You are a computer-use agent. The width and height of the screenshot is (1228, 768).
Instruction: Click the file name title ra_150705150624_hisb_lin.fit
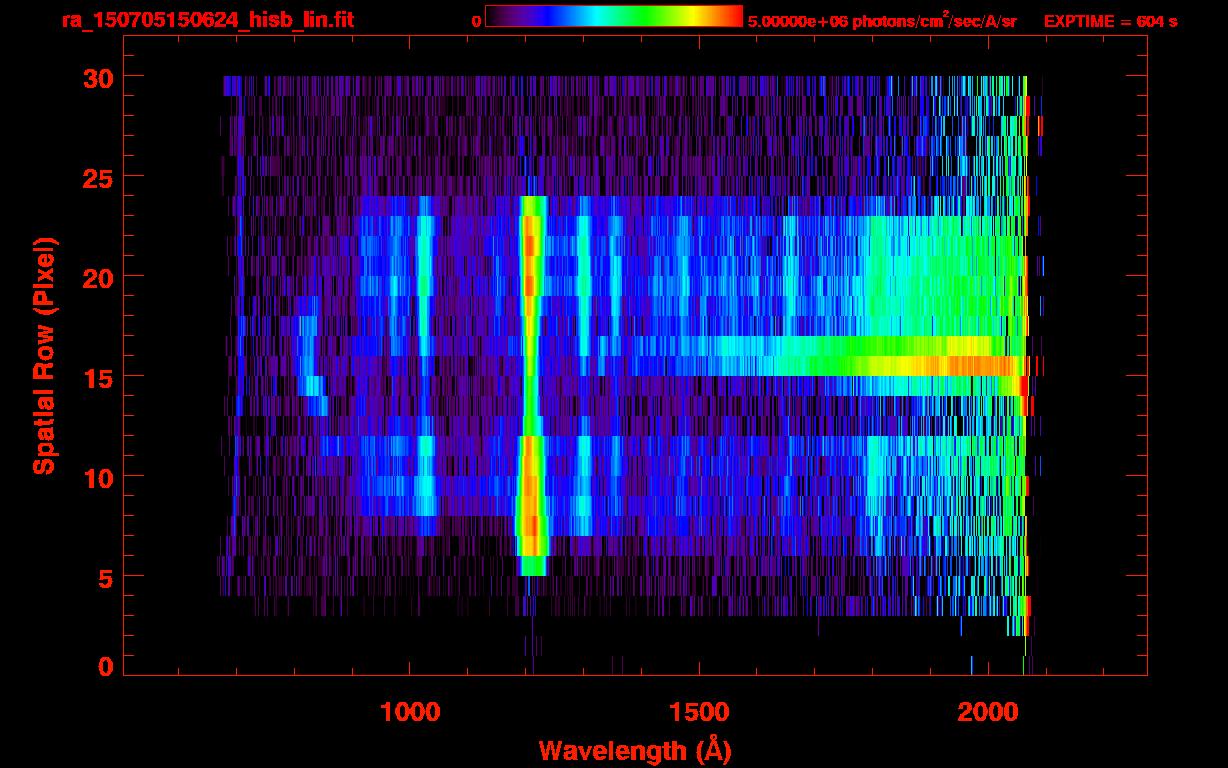[207, 20]
